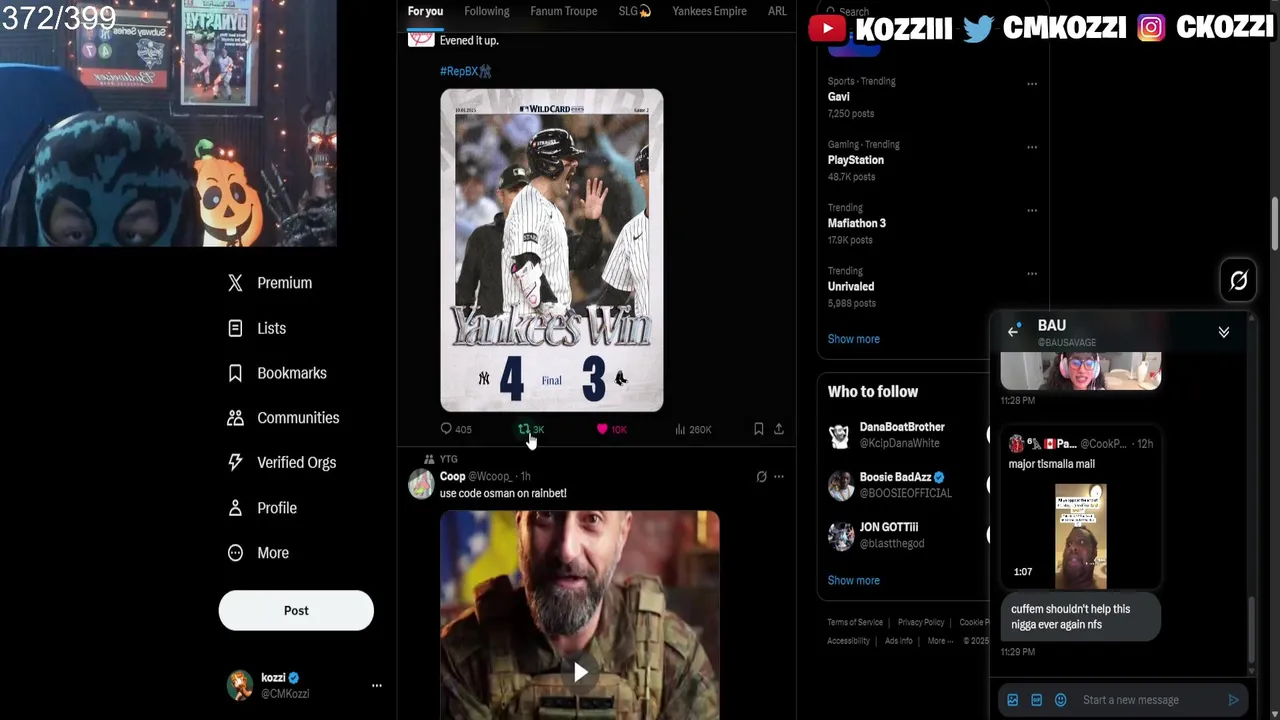Open the More menu in the sidebar

(258, 553)
